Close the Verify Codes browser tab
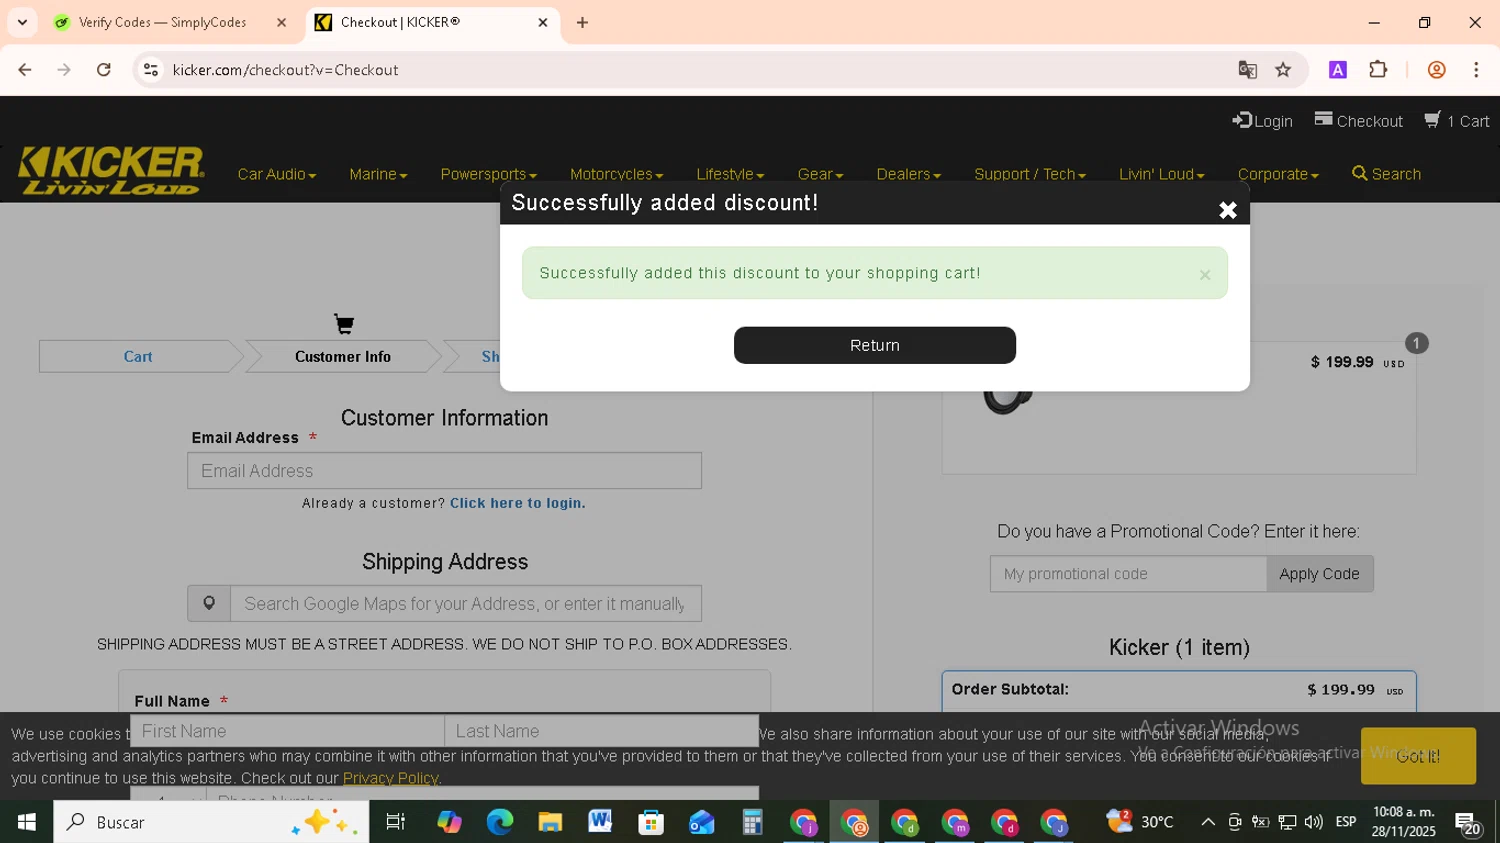1500x843 pixels. [x=281, y=22]
